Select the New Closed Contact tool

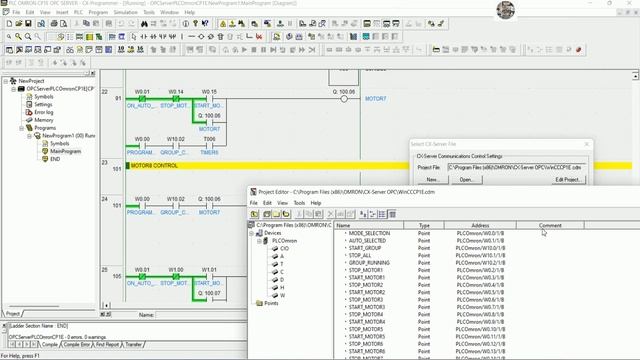[x=153, y=37]
